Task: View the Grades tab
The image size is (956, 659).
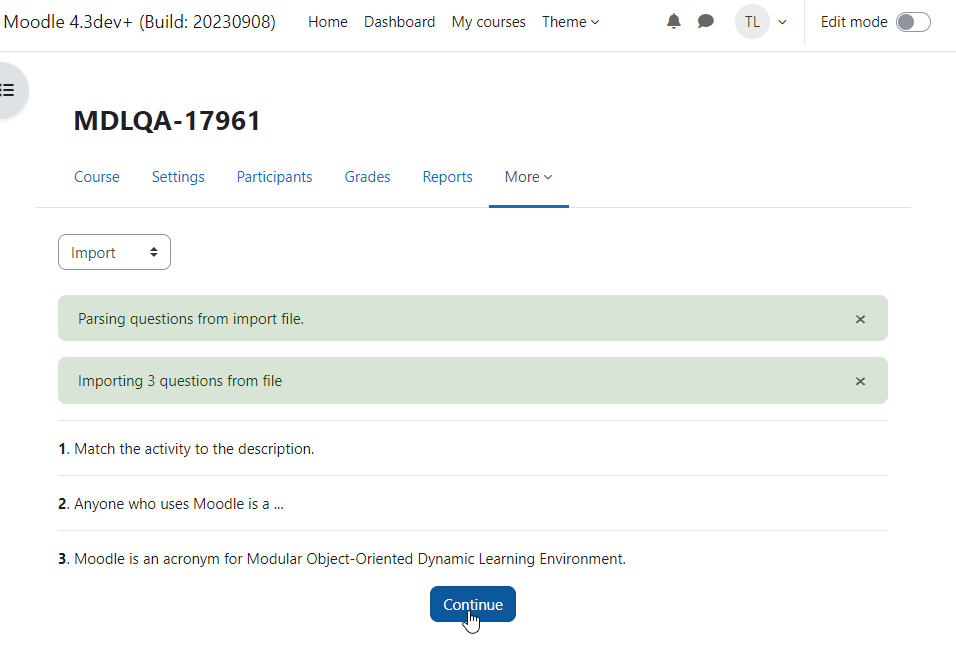Action: (367, 177)
